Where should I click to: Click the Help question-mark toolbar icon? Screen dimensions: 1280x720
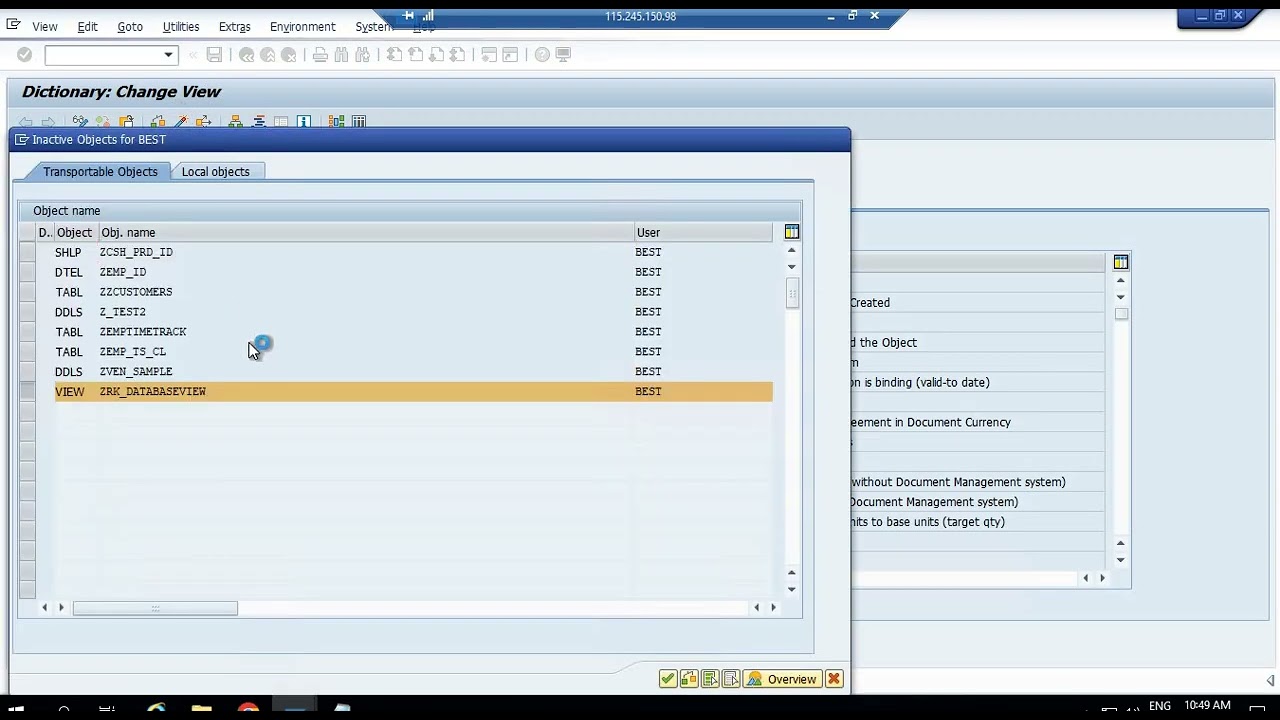(x=542, y=55)
